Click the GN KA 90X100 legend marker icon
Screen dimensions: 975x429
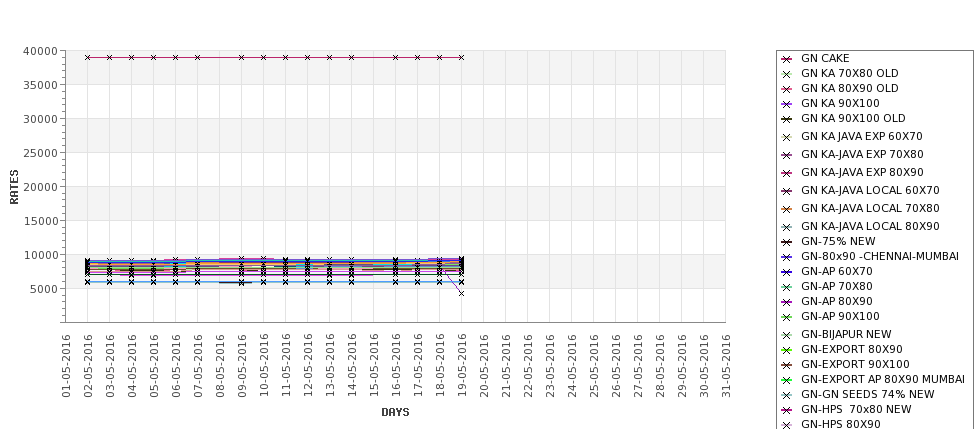click(787, 104)
